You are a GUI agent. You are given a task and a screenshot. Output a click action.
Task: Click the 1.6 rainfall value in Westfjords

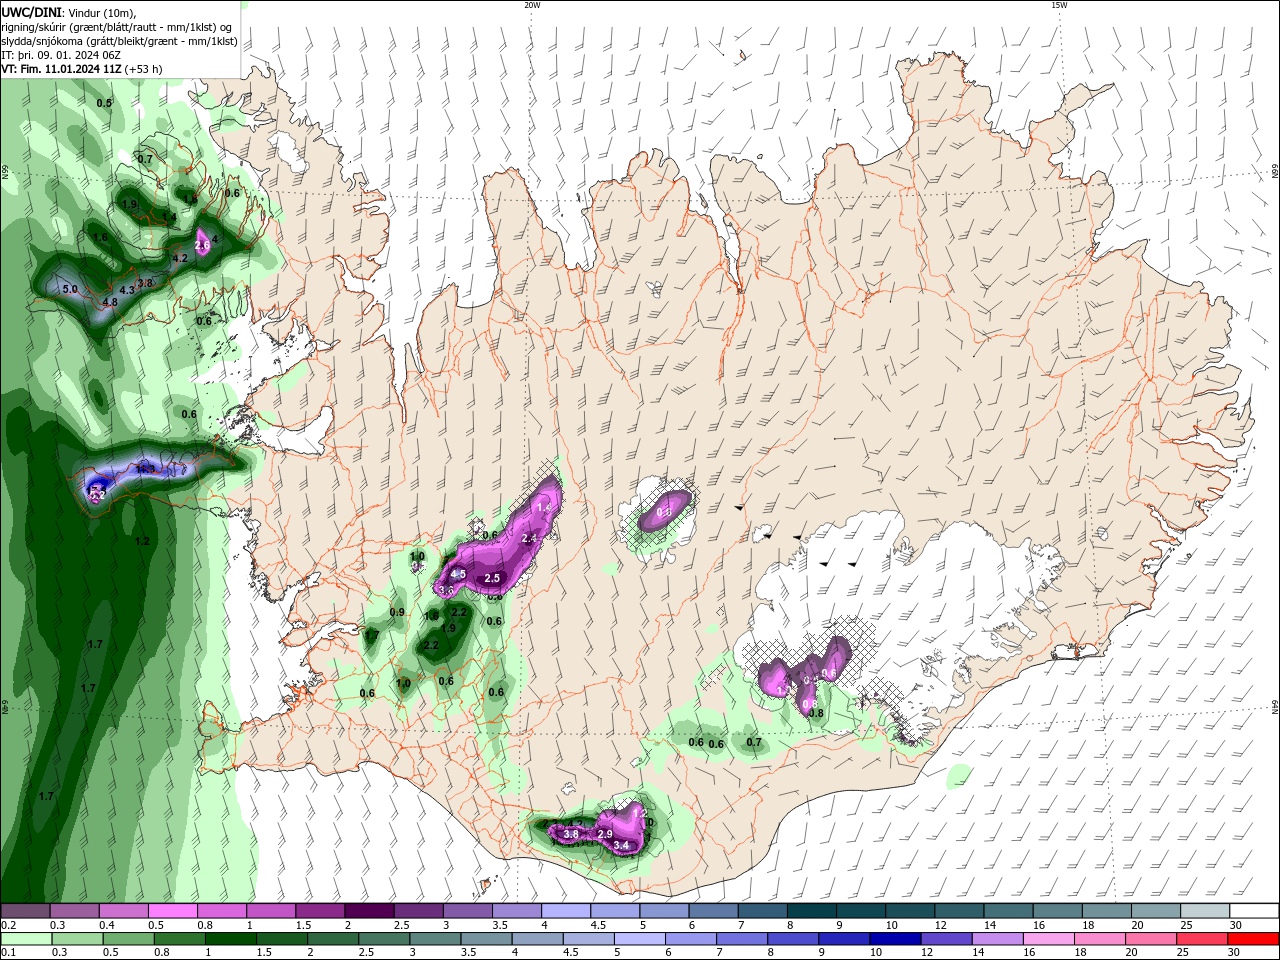click(x=99, y=237)
